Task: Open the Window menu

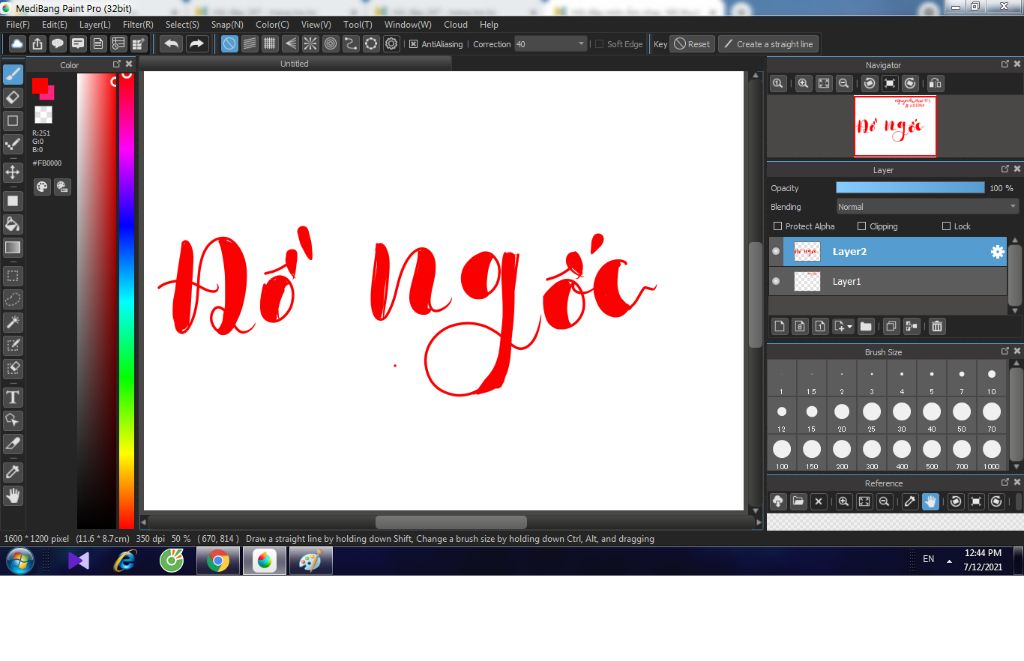Action: (408, 24)
